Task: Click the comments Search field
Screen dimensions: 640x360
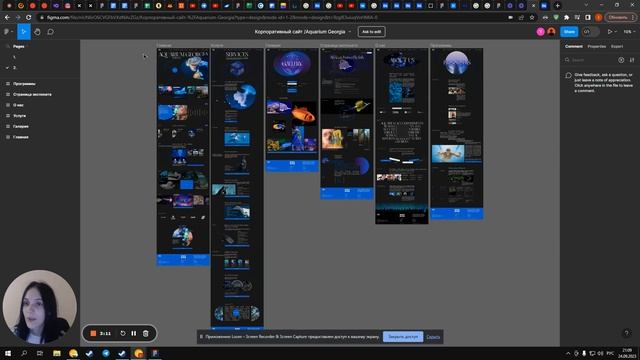Action: 590,60
